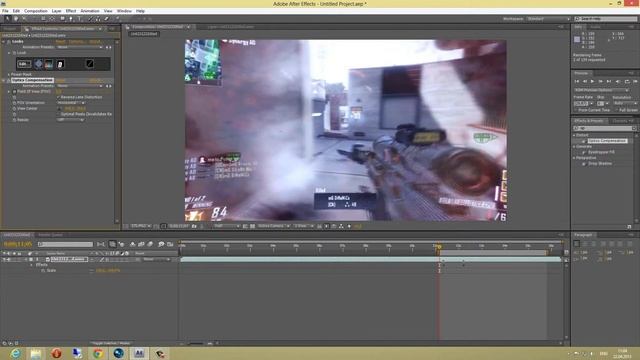Open viewer magnification ratio dropdown
The image size is (640, 360).
[x=141, y=226]
